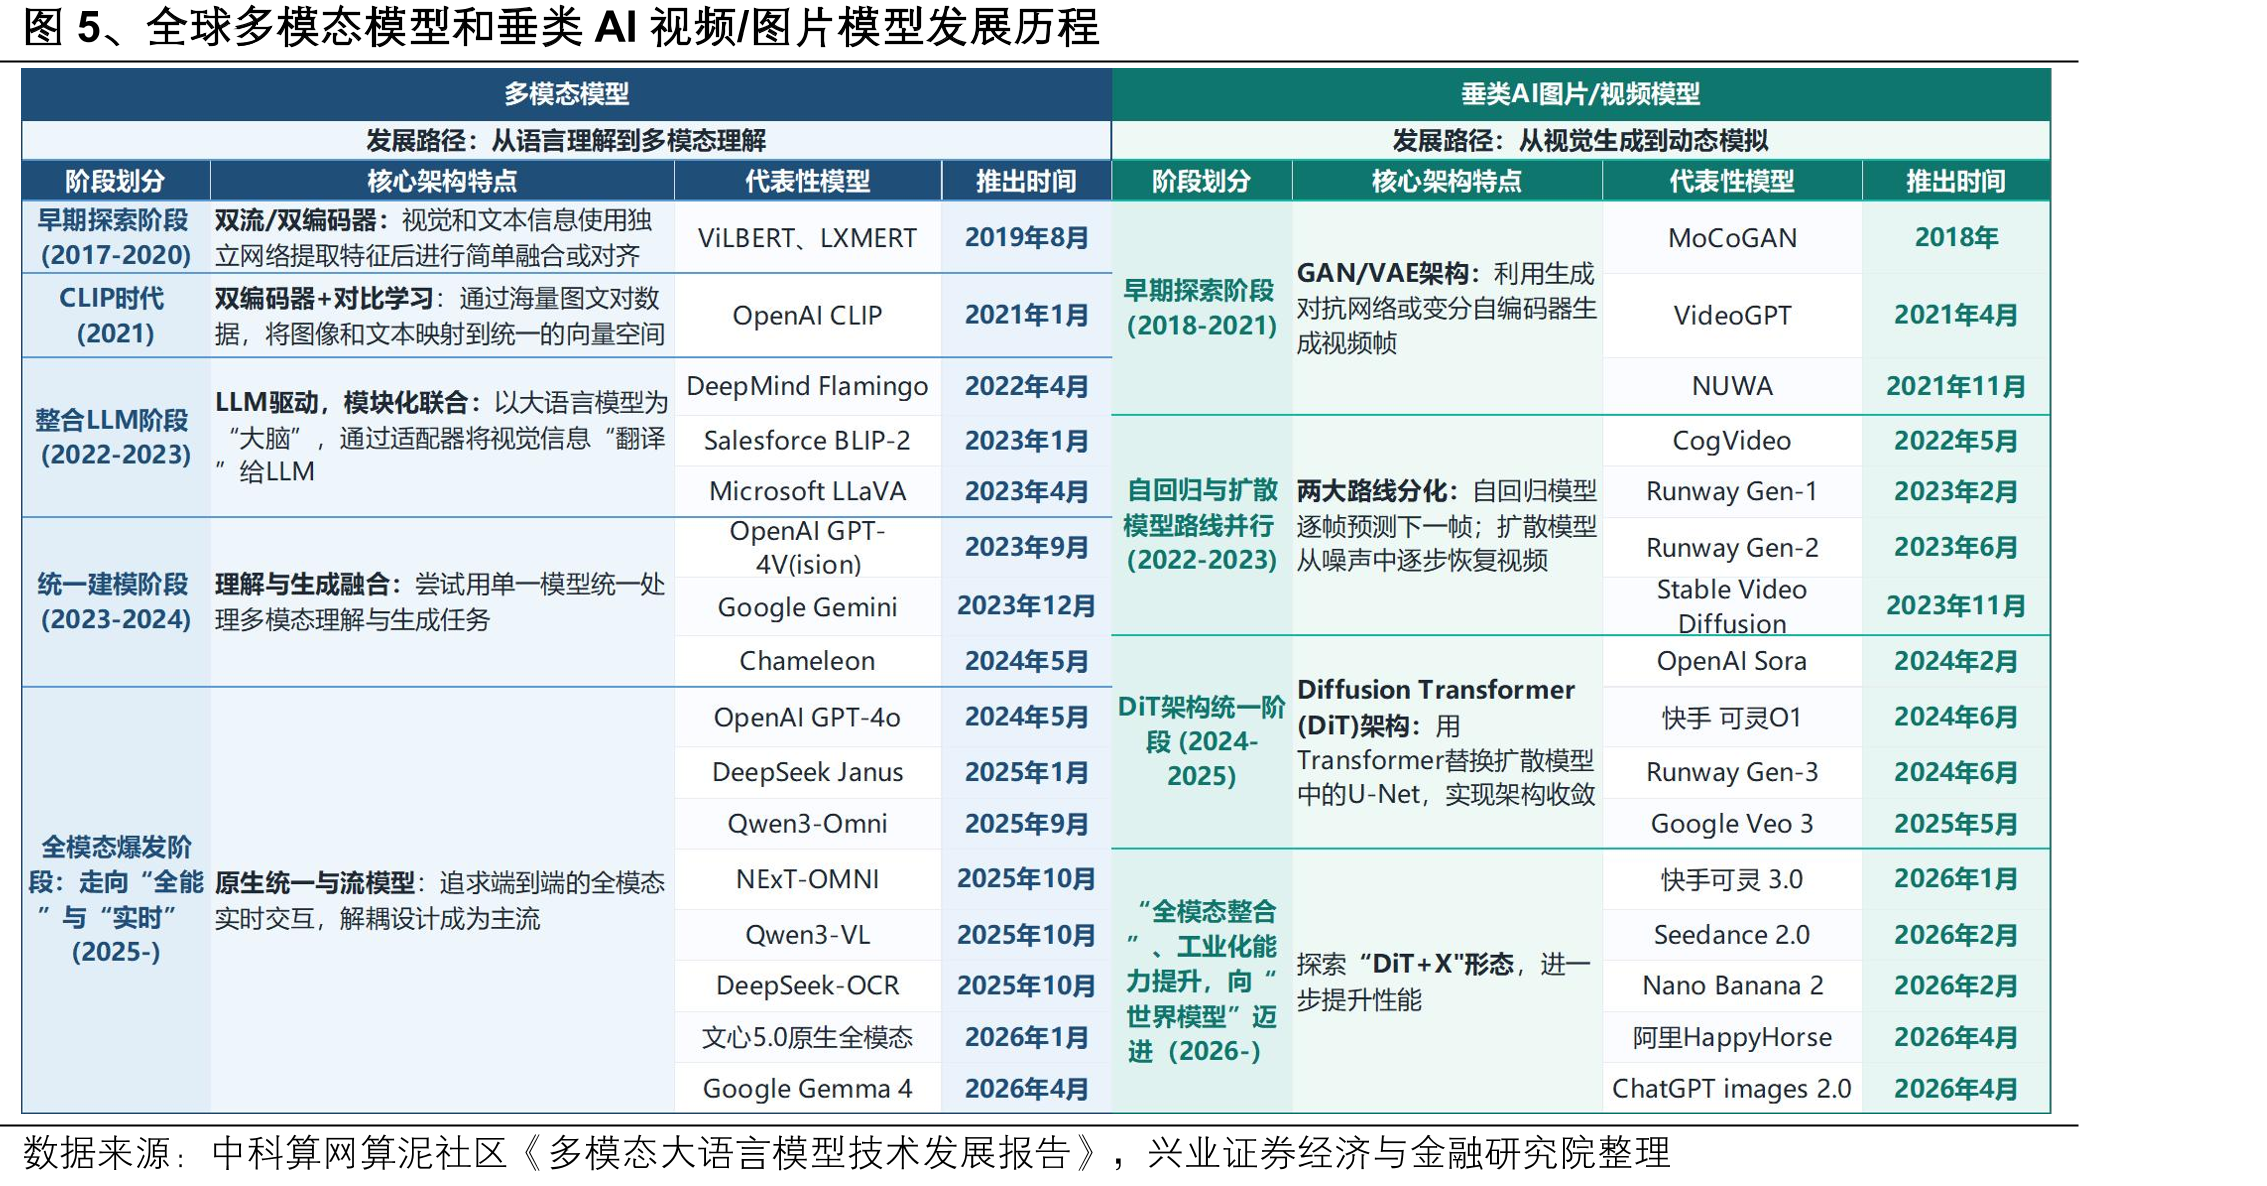Click the Google Gemma 4 cell
Screen dimensions: 2267x1186
pos(807,1089)
